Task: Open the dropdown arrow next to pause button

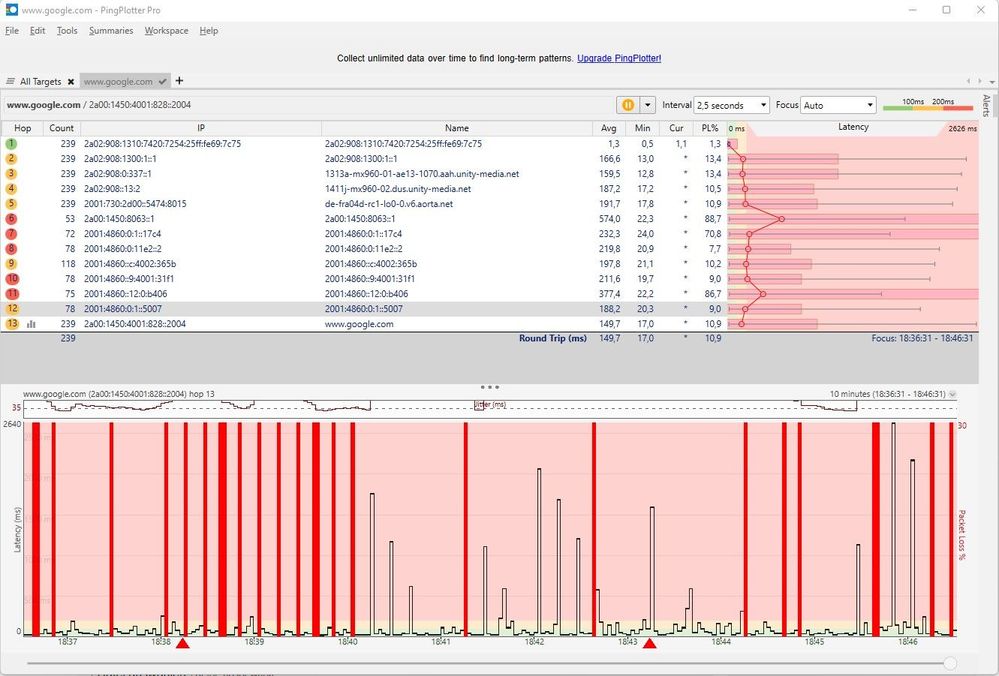Action: (647, 105)
